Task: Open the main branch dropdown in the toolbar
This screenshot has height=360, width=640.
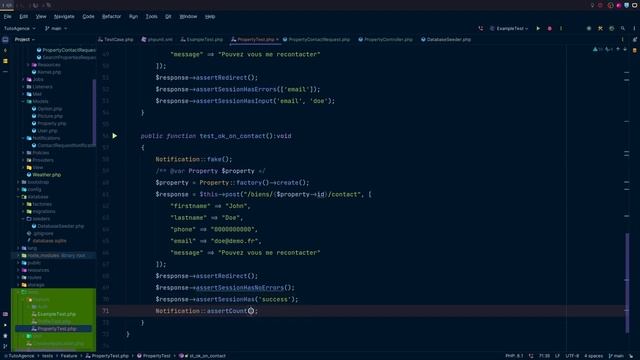Action: [56, 29]
